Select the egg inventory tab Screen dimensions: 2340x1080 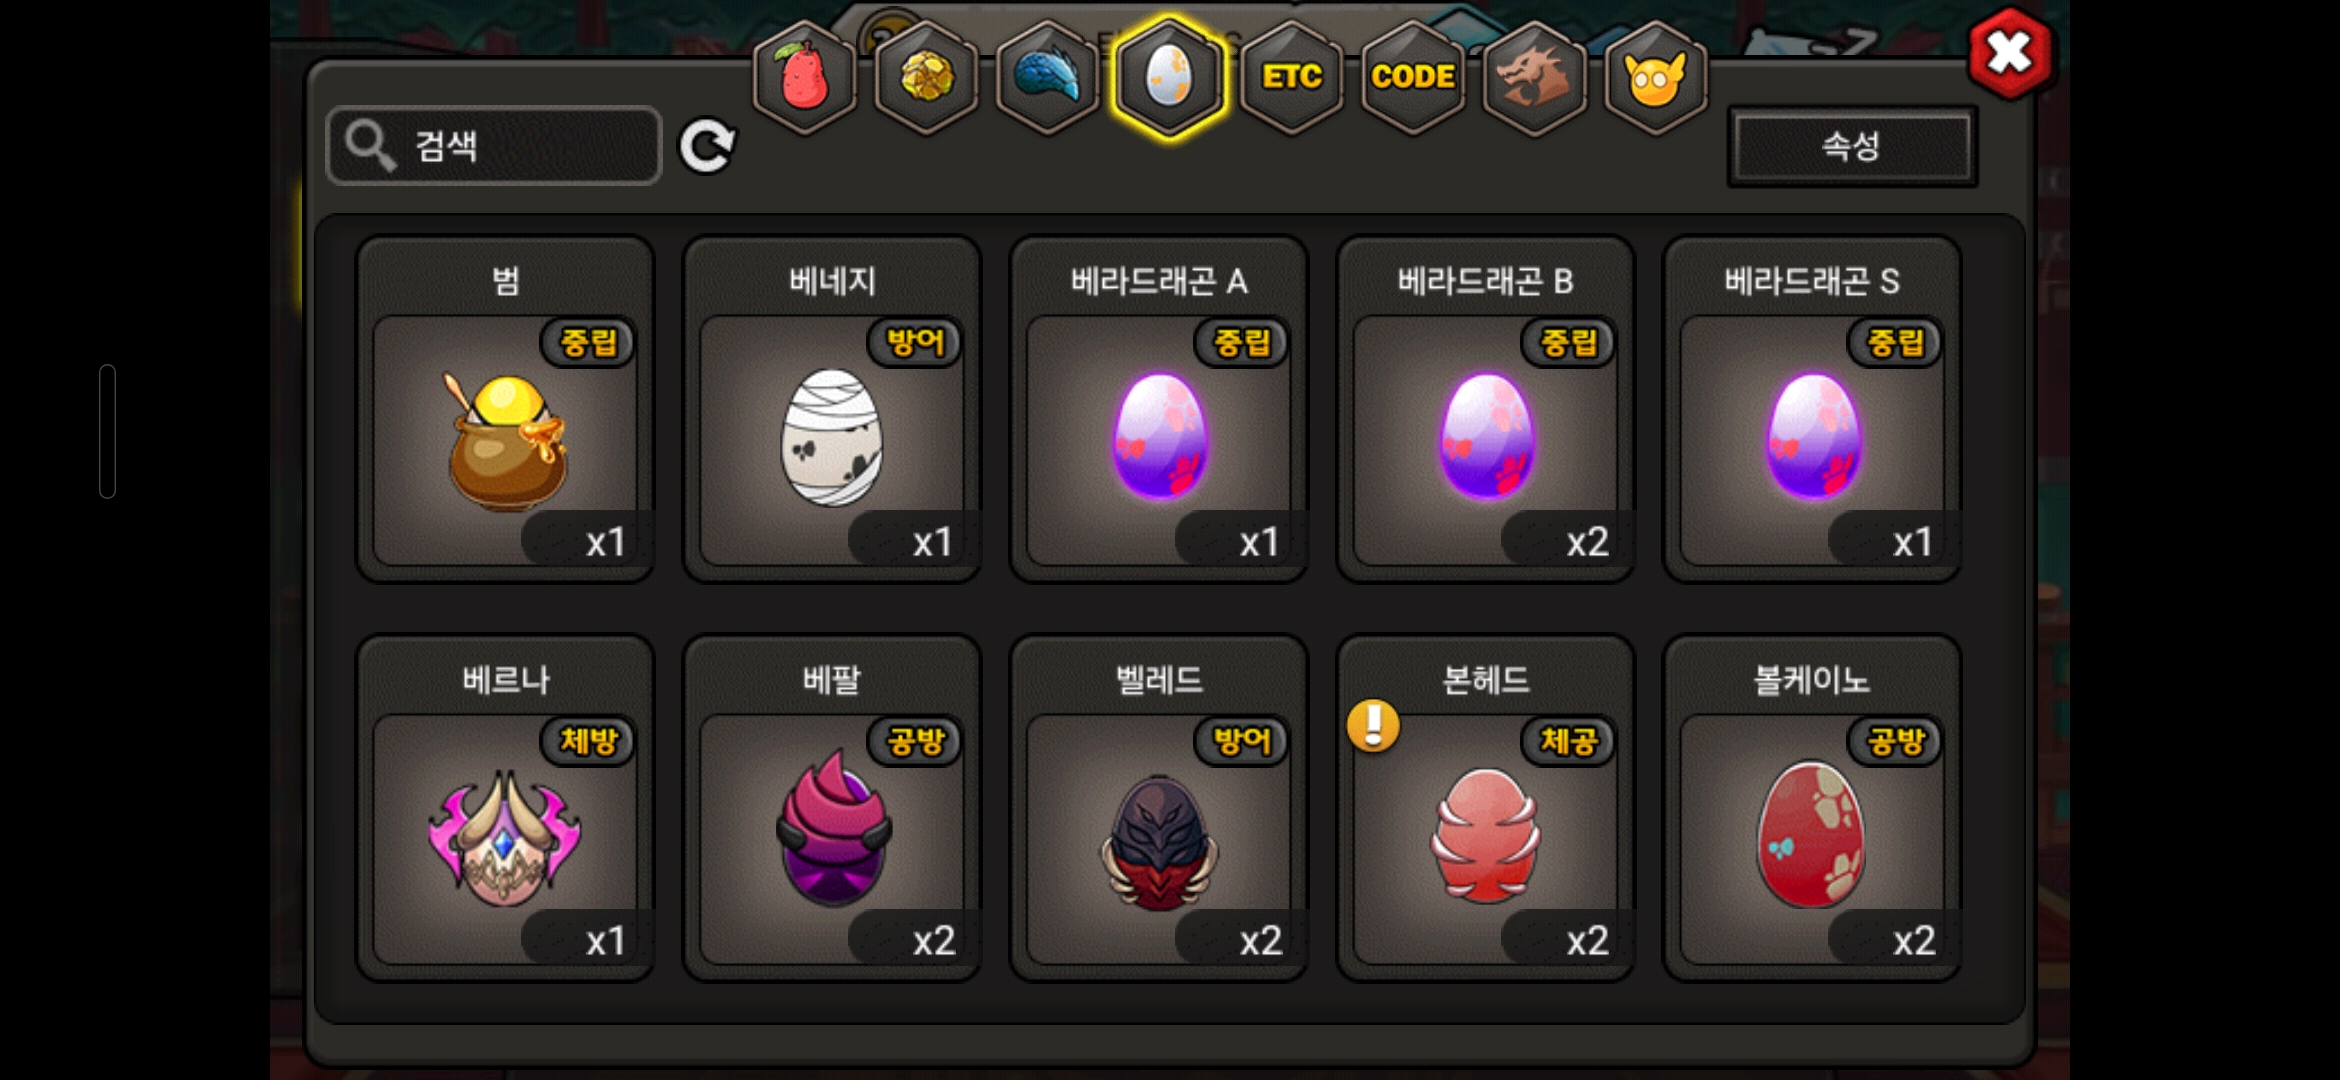pos(1169,77)
